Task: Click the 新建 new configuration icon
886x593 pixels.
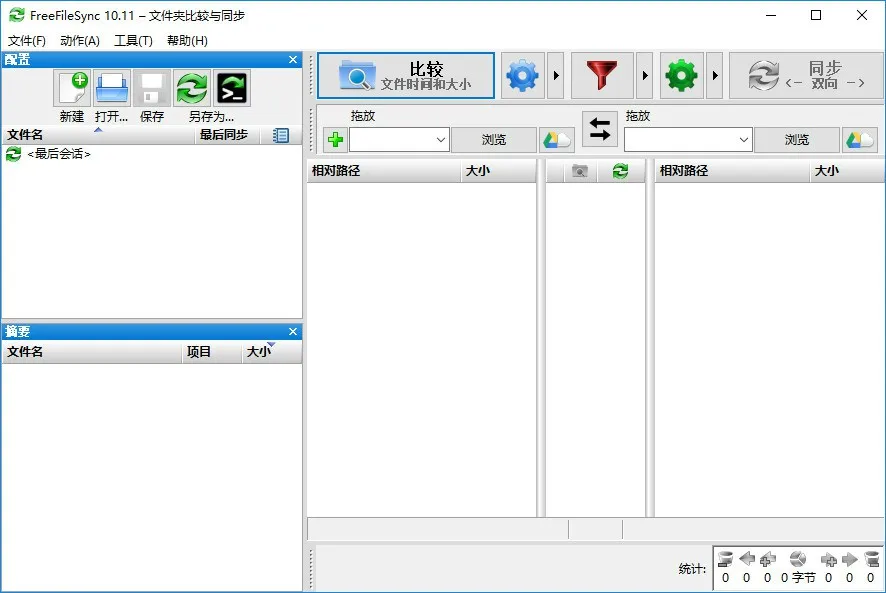Action: [x=71, y=88]
